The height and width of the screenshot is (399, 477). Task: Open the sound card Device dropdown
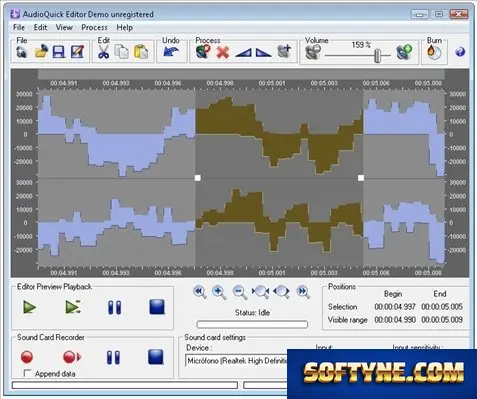tap(236, 361)
